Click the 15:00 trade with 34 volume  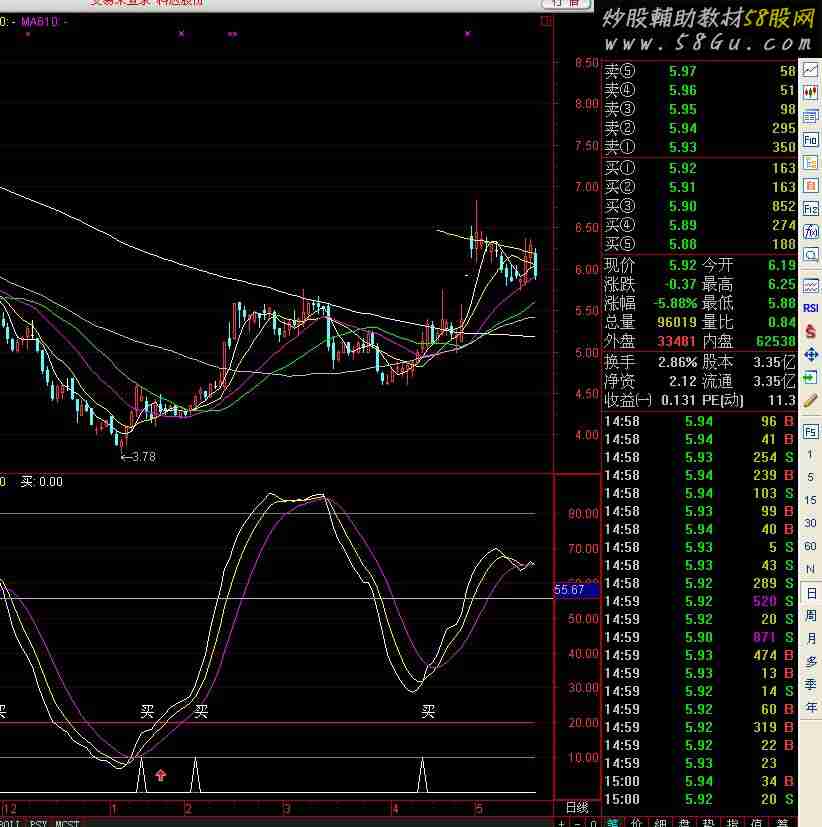click(699, 781)
